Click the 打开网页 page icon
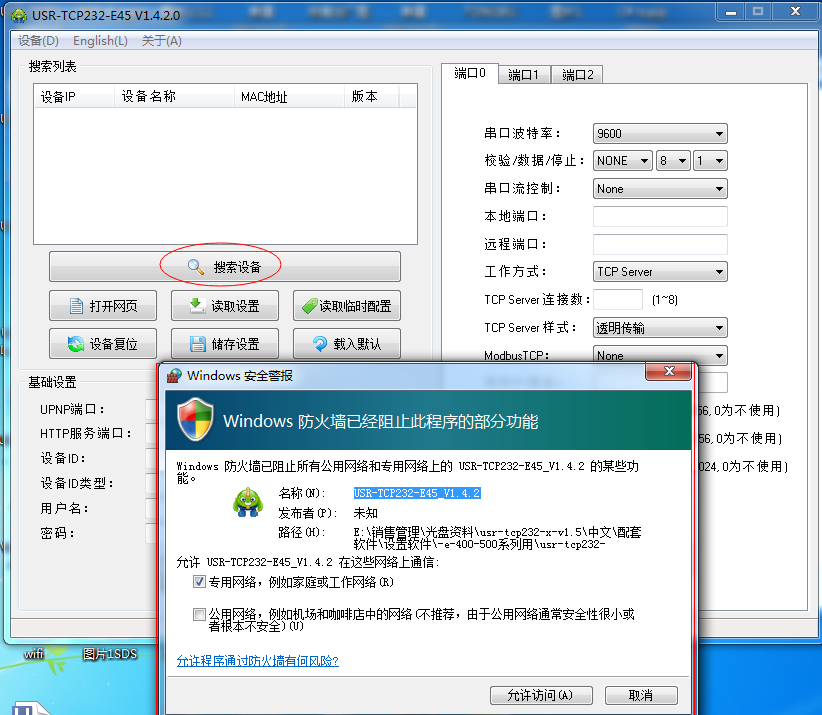 point(74,306)
